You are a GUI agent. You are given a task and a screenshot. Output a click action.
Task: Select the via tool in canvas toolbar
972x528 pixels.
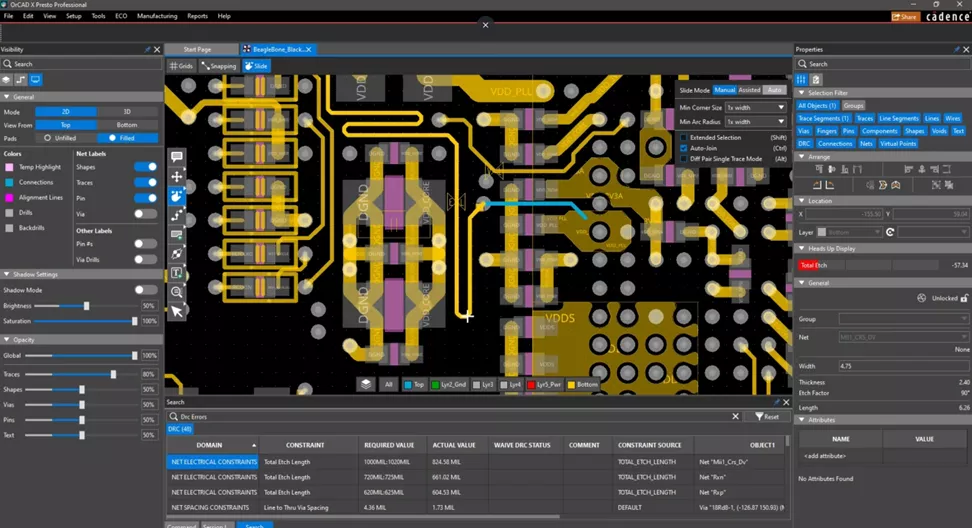177,253
